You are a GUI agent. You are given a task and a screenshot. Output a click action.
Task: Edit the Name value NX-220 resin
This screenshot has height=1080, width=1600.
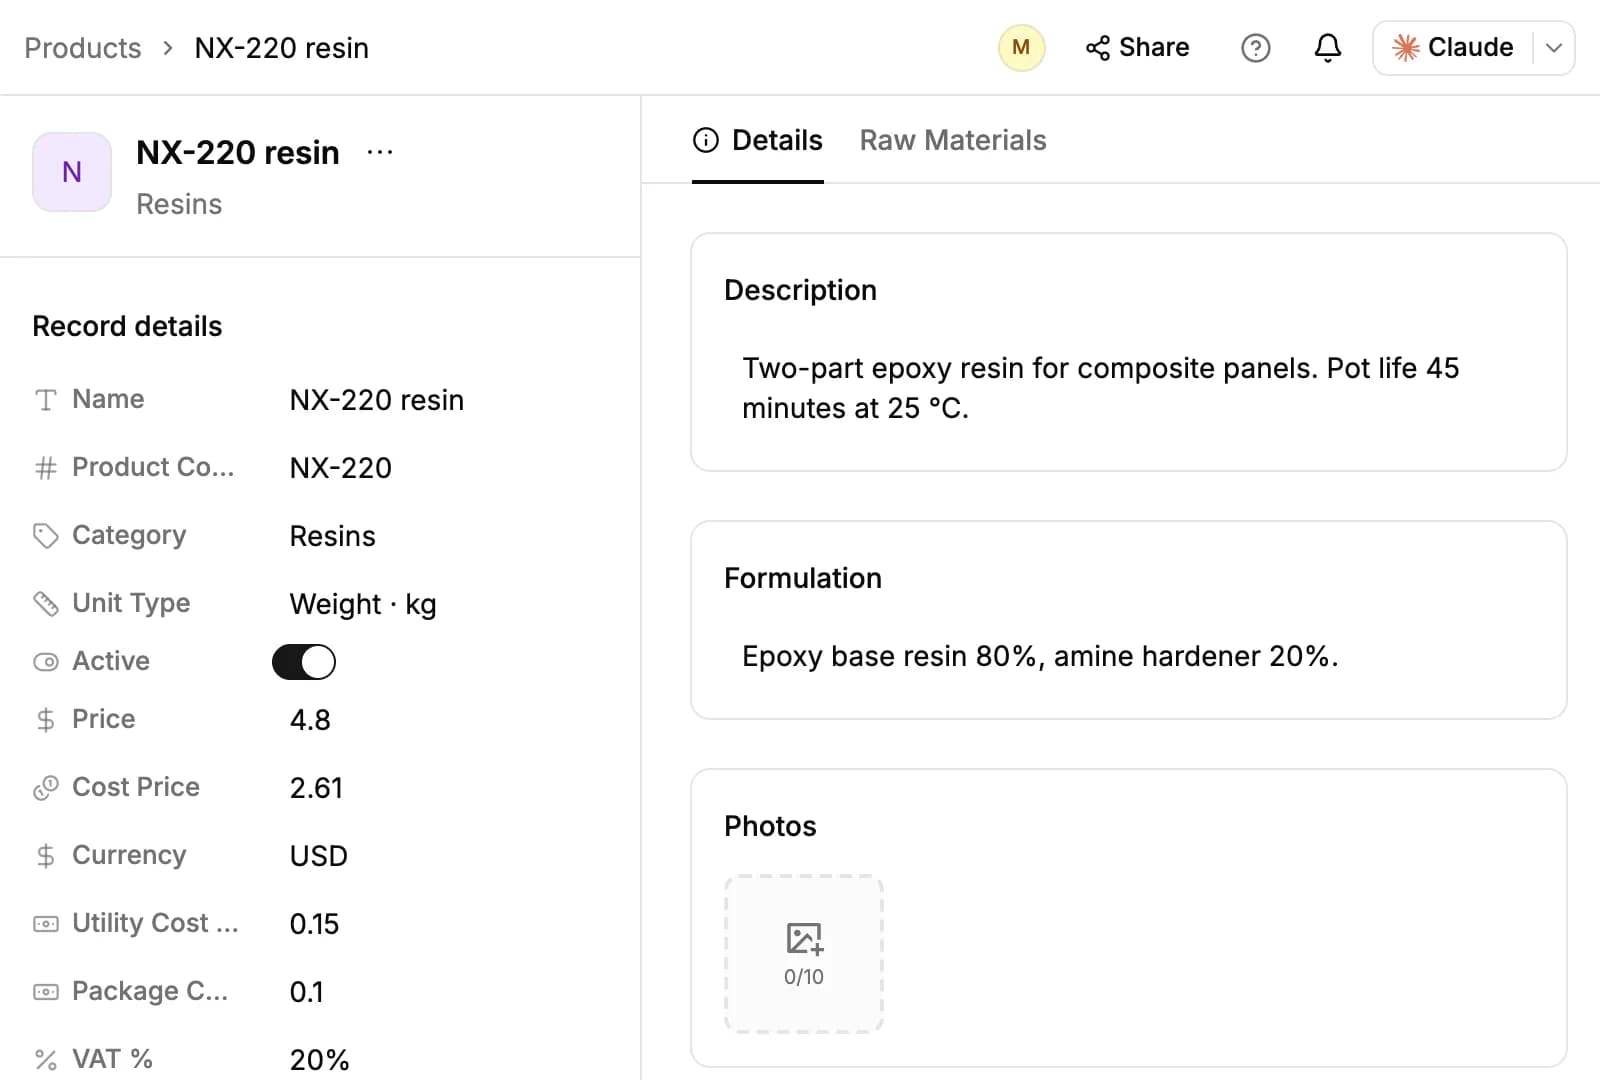[x=377, y=400]
